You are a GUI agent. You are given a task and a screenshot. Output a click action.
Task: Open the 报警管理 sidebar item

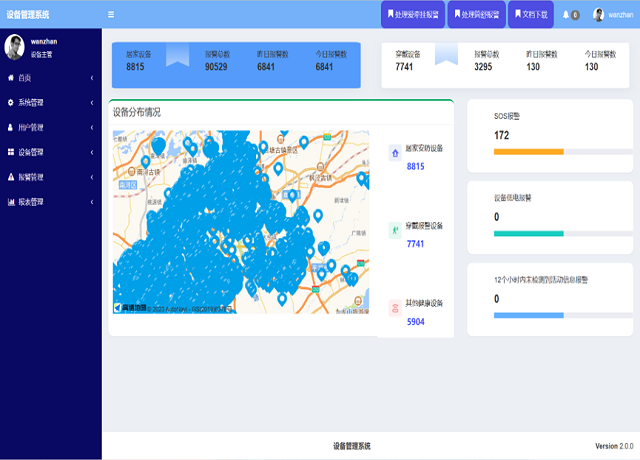tap(31, 177)
